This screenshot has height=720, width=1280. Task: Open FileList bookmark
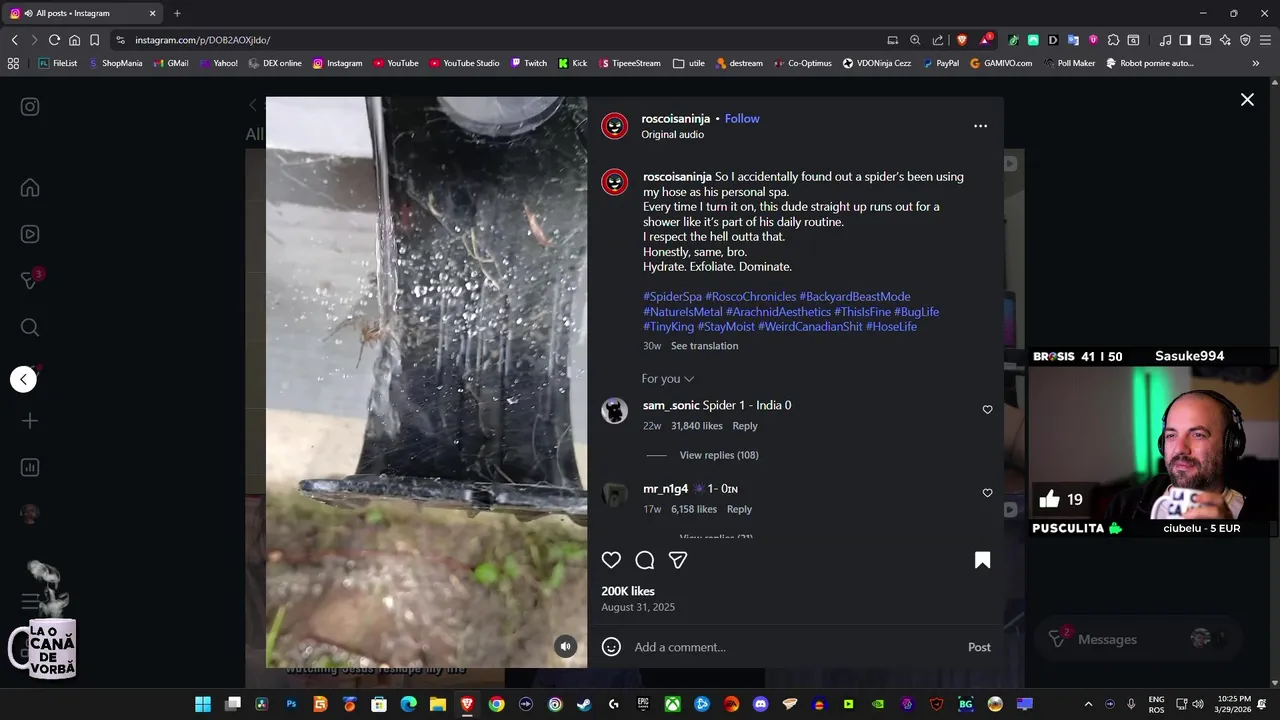57,63
